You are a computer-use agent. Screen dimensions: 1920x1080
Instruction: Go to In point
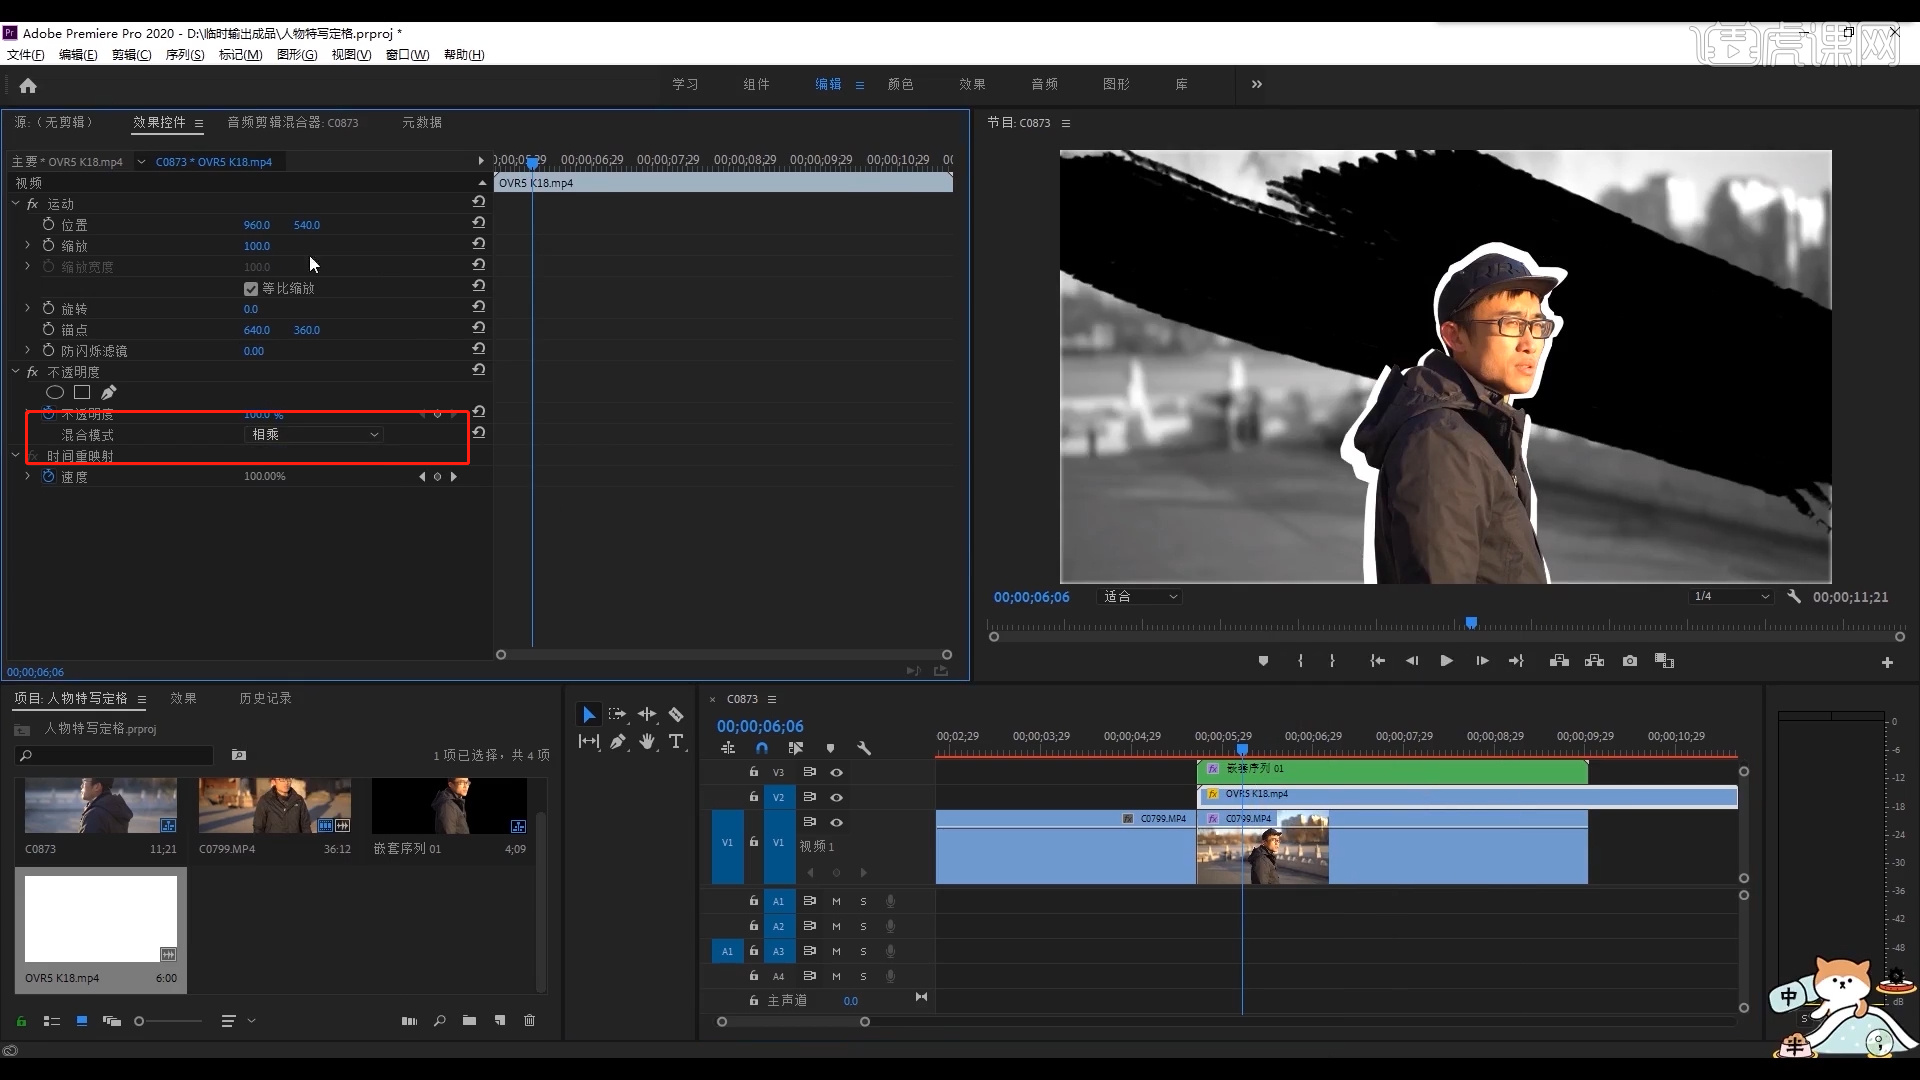(1377, 661)
